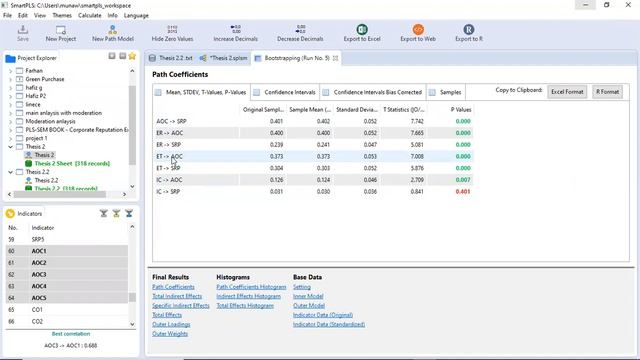
Task: Copy to clipboard in Excel Format
Action: pos(567,92)
